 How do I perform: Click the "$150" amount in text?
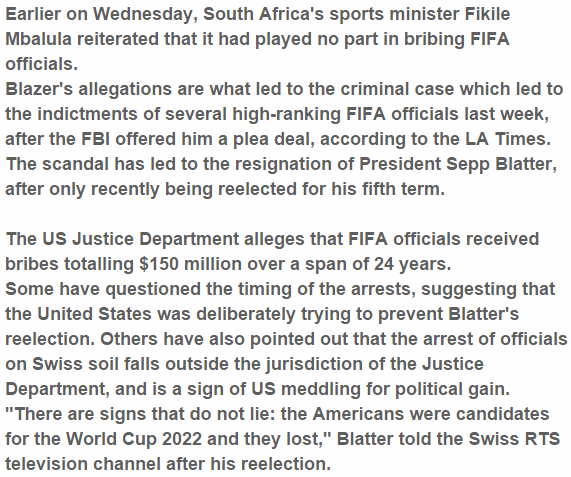159,264
